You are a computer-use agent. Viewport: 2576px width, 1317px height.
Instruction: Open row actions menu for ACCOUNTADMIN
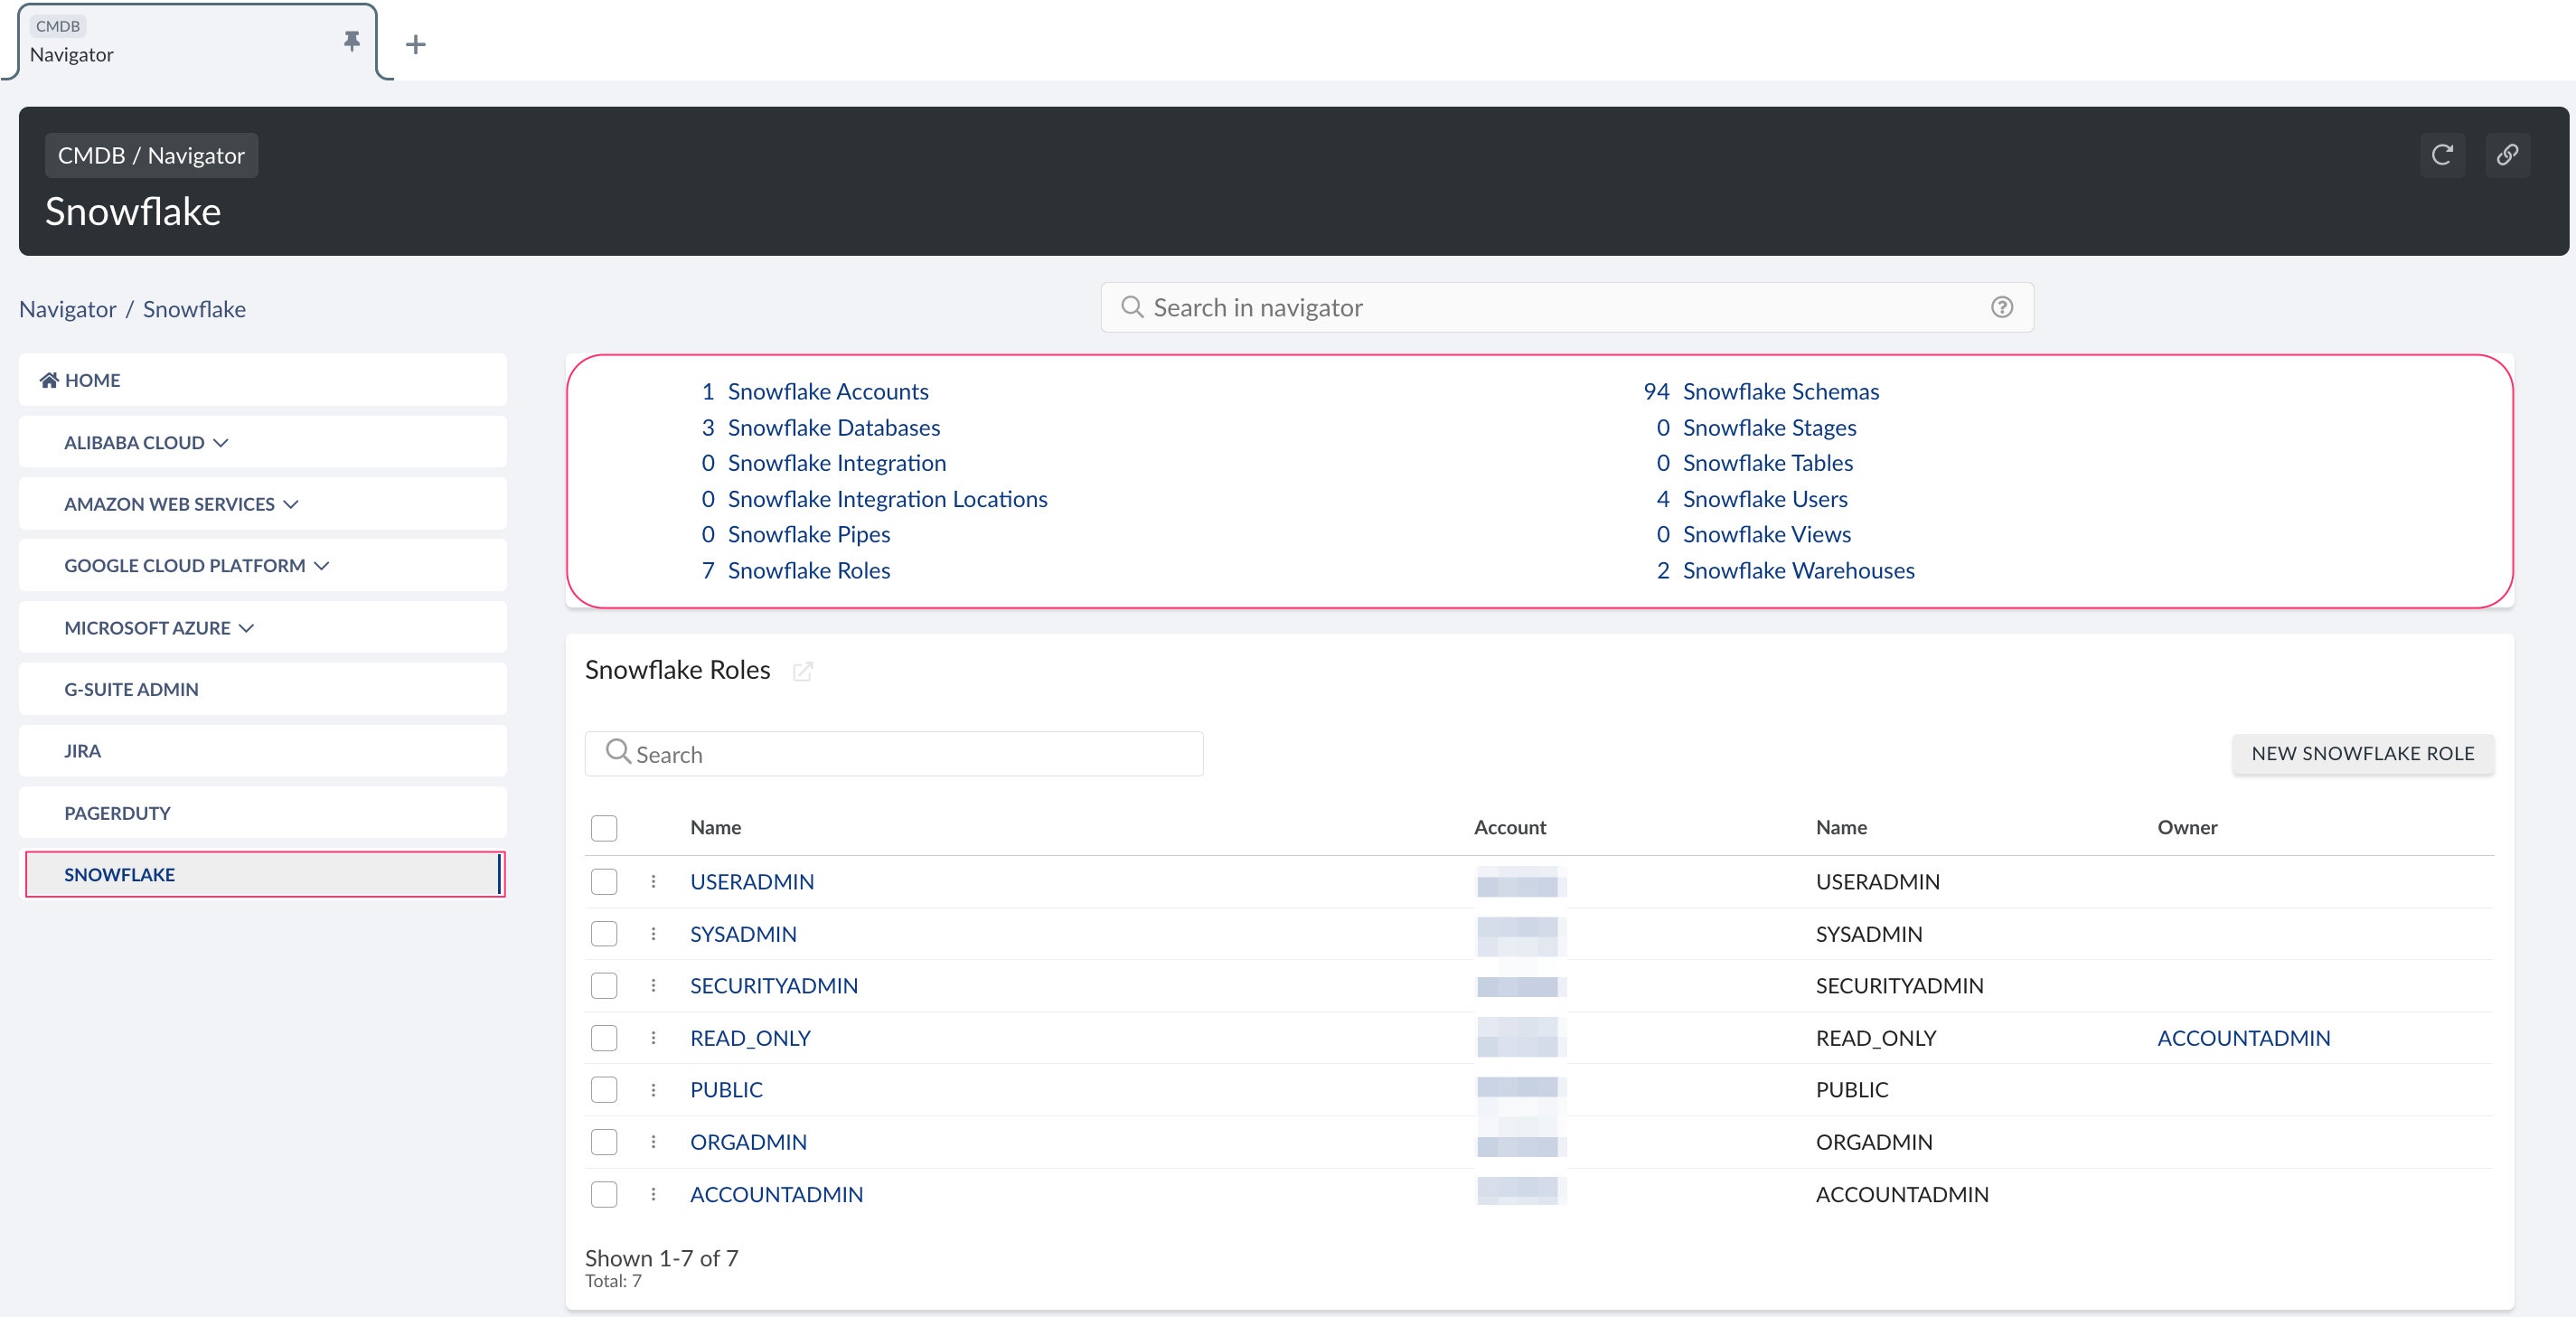(x=653, y=1194)
